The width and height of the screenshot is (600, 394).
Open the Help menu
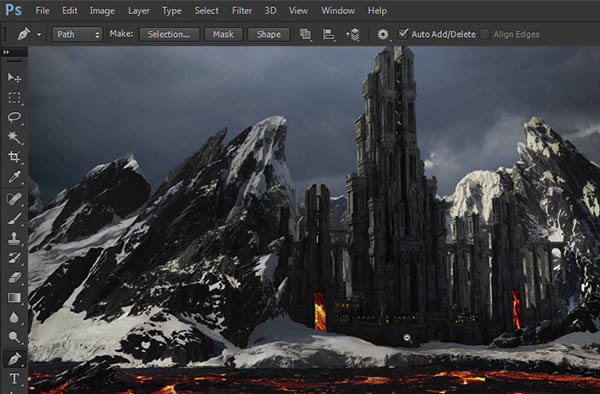point(377,11)
